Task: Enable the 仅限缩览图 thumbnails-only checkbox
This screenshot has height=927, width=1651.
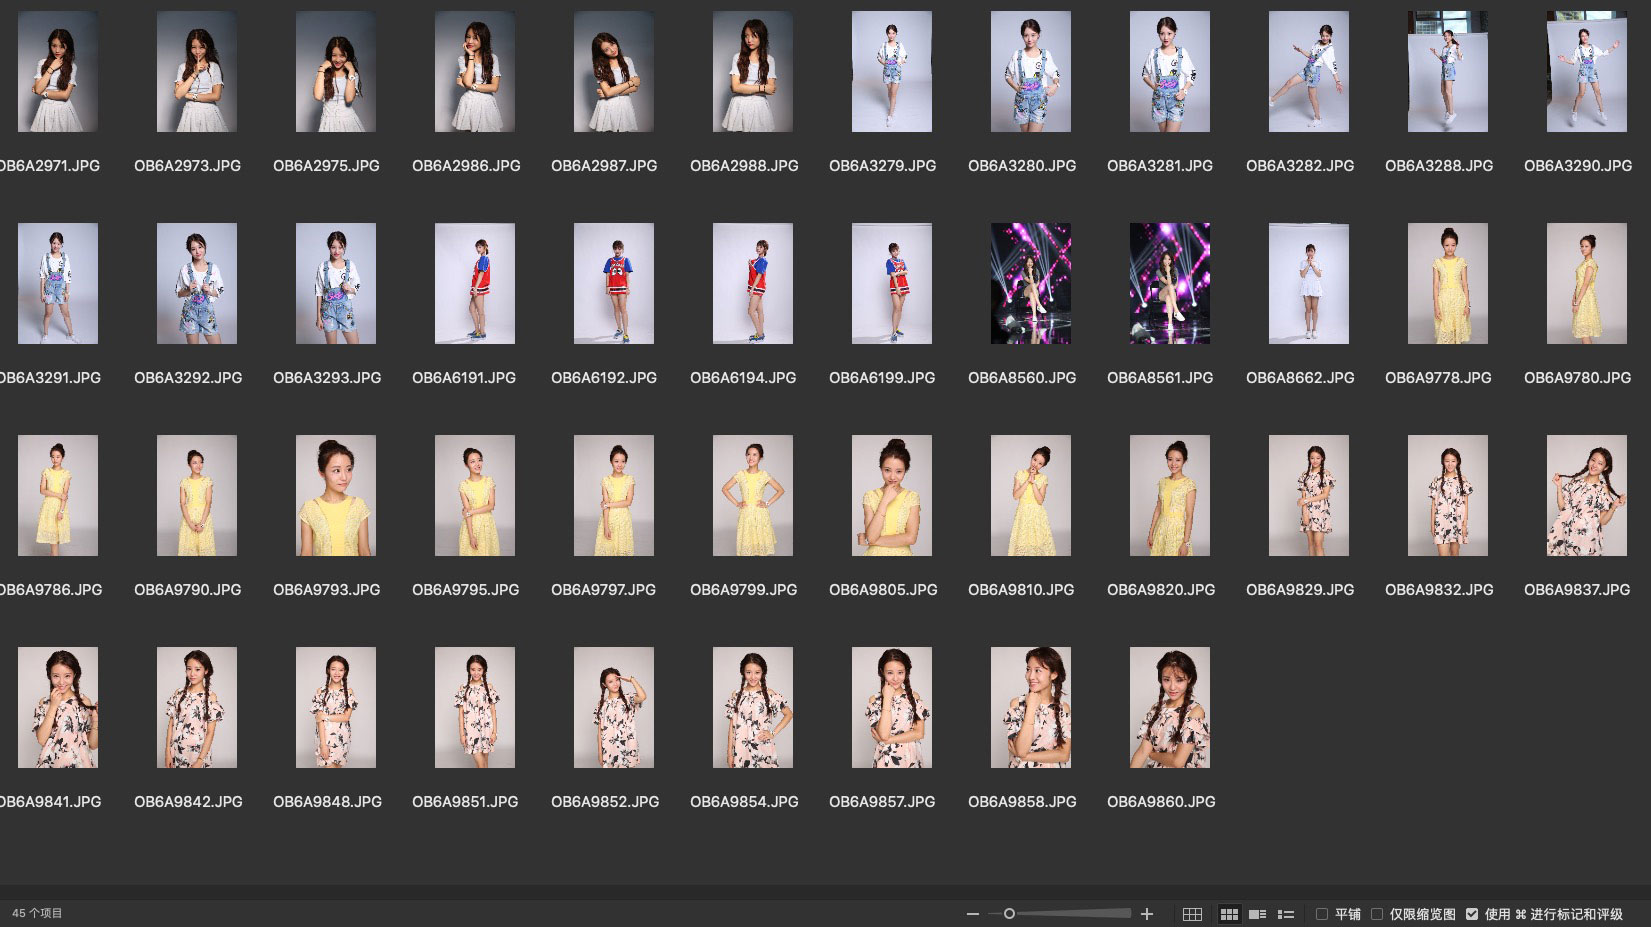Action: click(1377, 914)
